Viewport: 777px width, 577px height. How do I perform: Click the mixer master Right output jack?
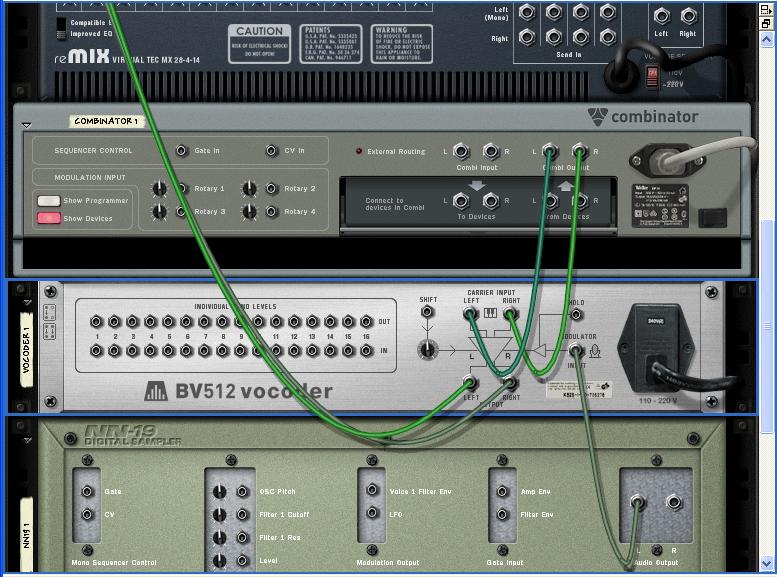[x=688, y=16]
